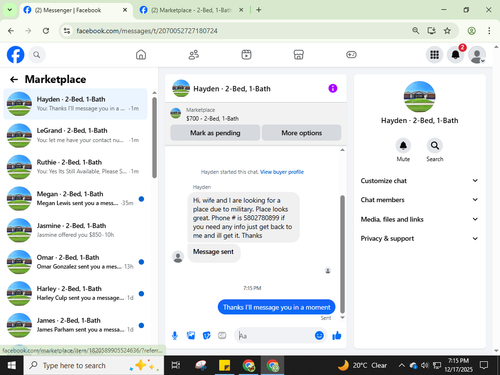Open Megan unread conversation
The height and width of the screenshot is (375, 500).
pos(75,198)
